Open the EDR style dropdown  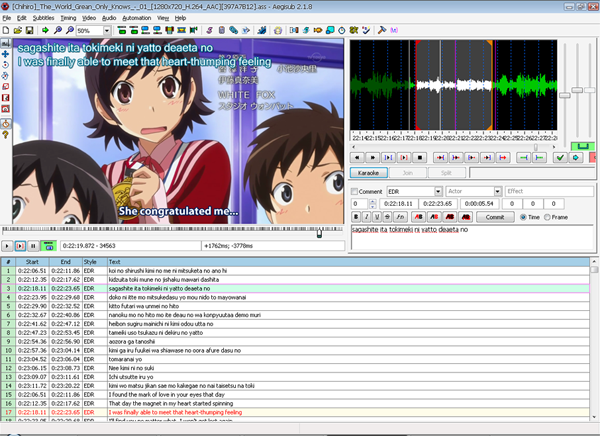coord(438,191)
